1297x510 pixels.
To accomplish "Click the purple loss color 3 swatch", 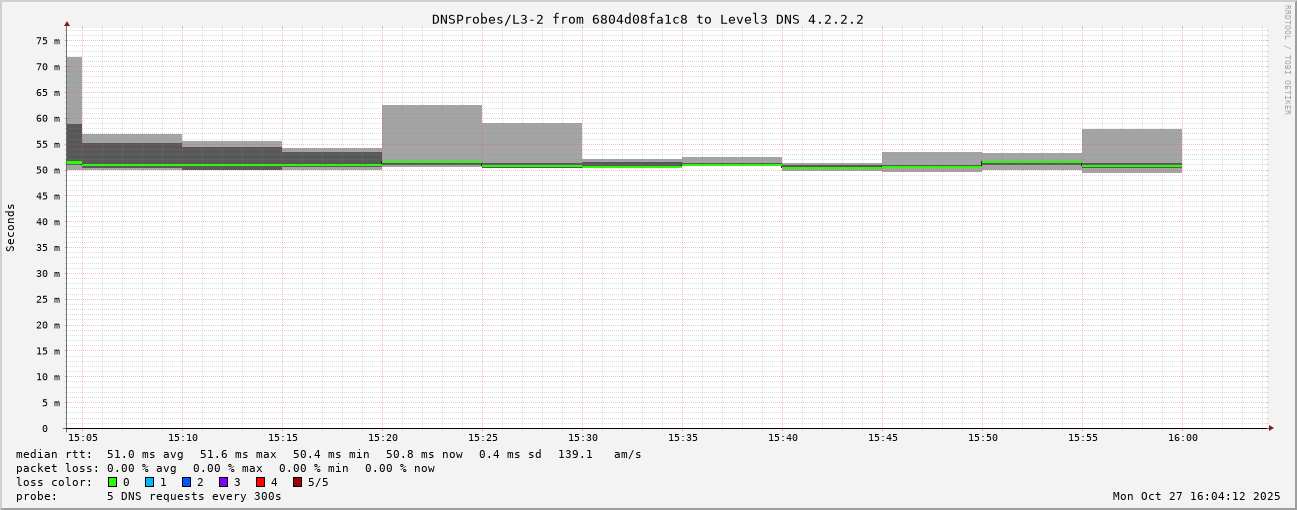I will coord(223,482).
